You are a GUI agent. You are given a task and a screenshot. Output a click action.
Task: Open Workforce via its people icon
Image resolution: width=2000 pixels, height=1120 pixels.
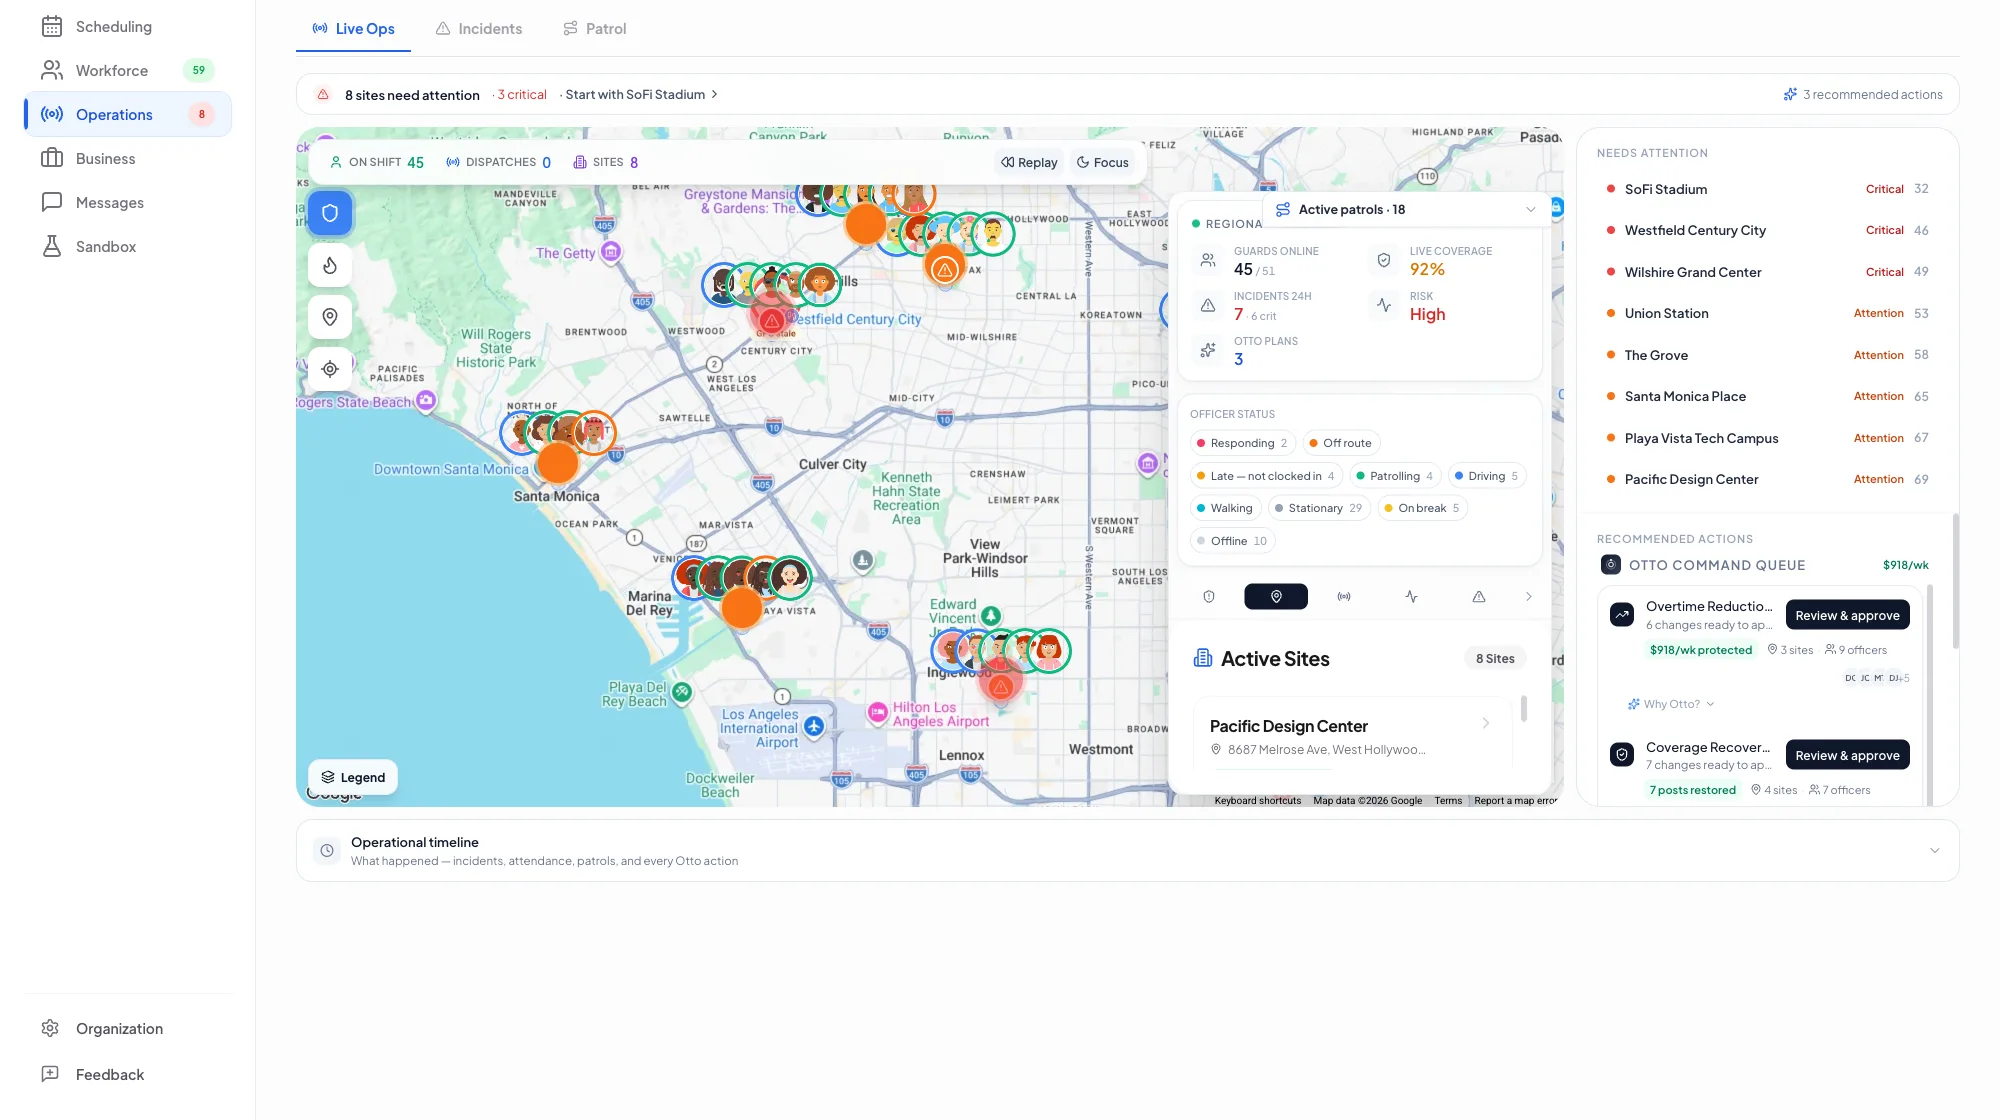pos(52,71)
